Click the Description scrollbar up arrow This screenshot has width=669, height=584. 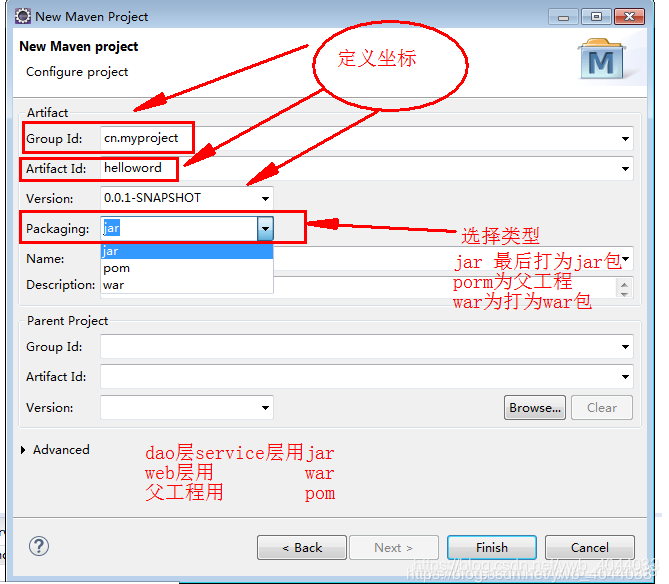[x=624, y=285]
